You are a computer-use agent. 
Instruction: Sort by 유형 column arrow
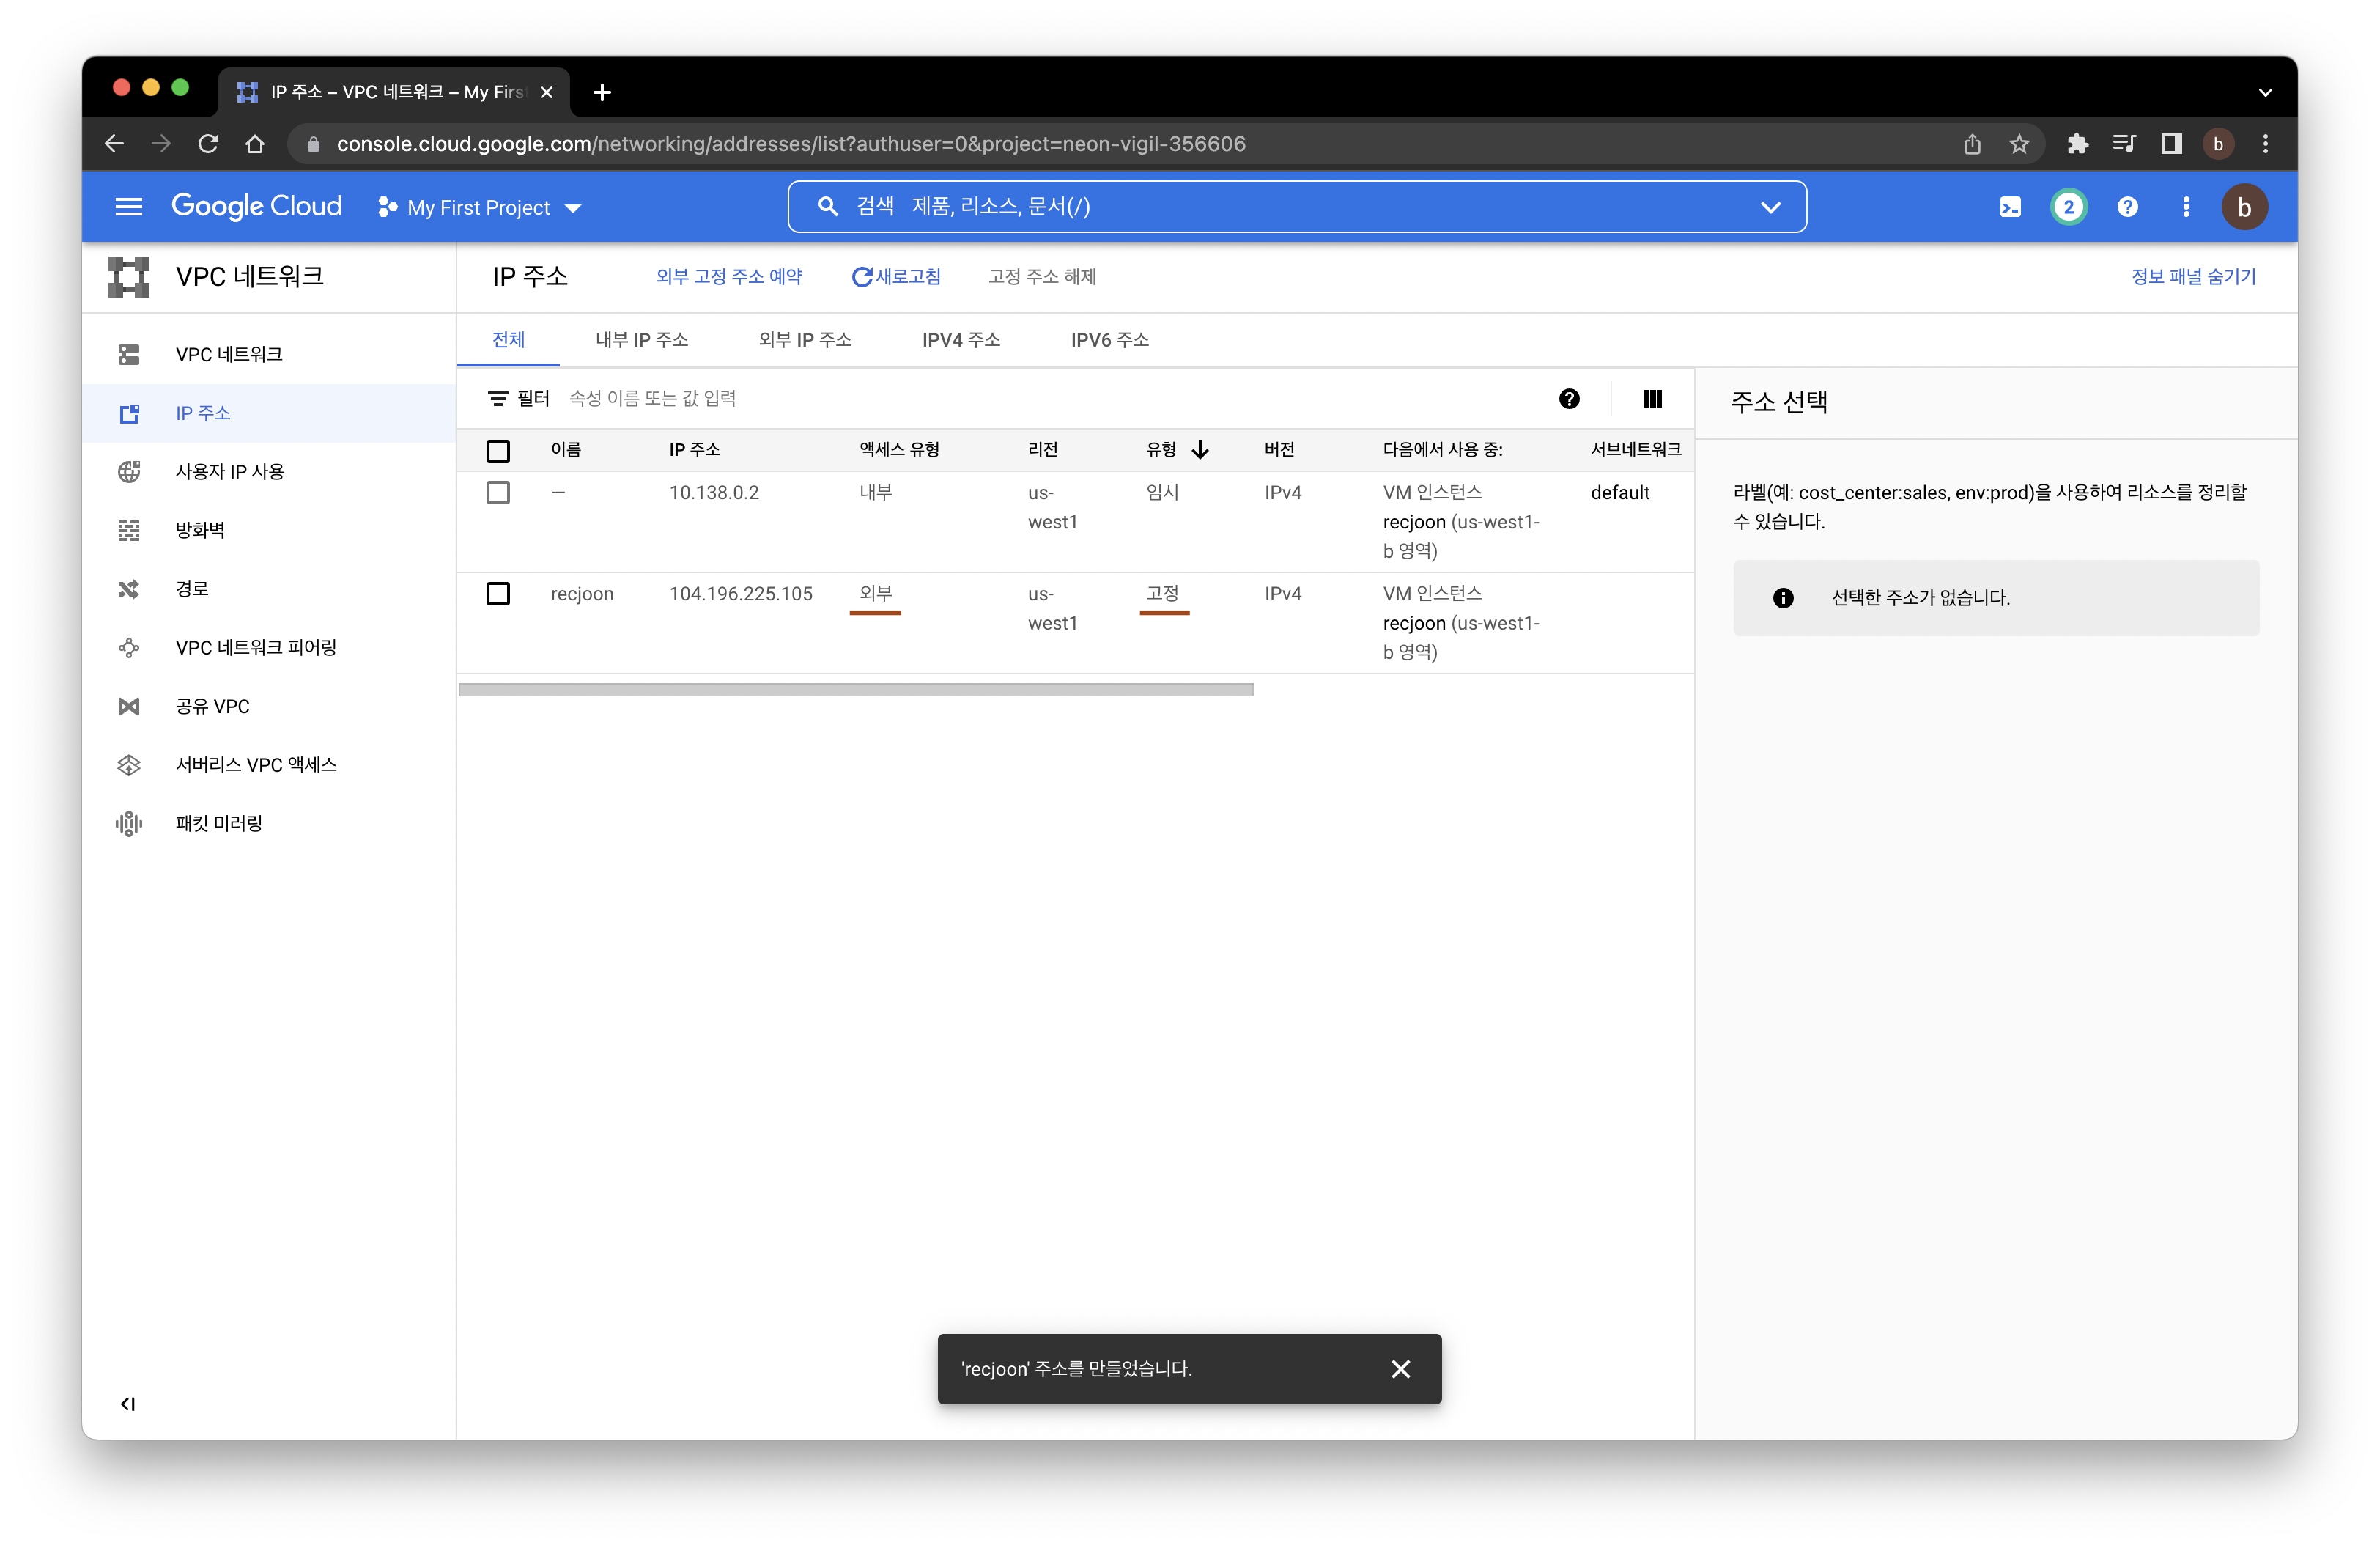1200,450
